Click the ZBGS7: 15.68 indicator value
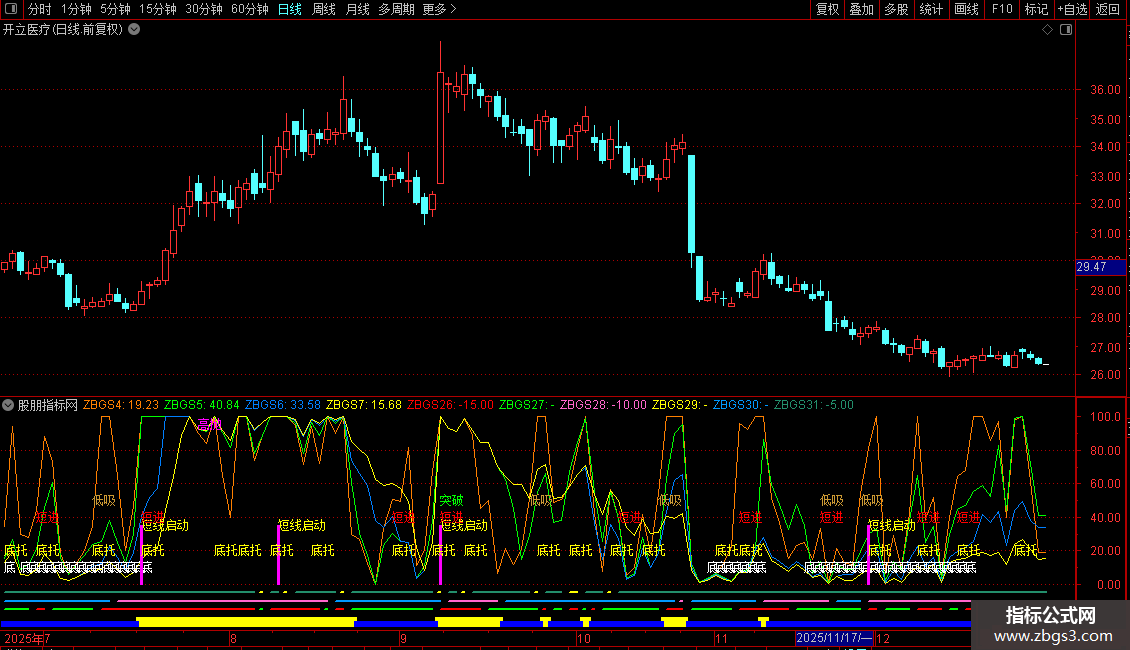The height and width of the screenshot is (650, 1130). (364, 405)
